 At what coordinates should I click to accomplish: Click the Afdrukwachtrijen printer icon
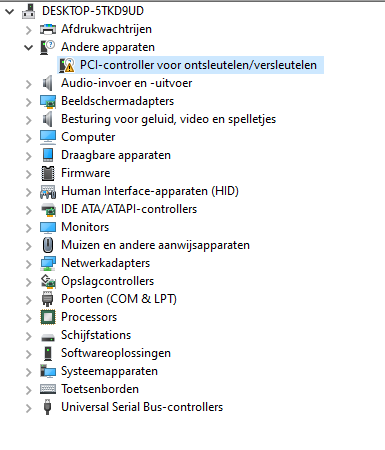(x=48, y=29)
